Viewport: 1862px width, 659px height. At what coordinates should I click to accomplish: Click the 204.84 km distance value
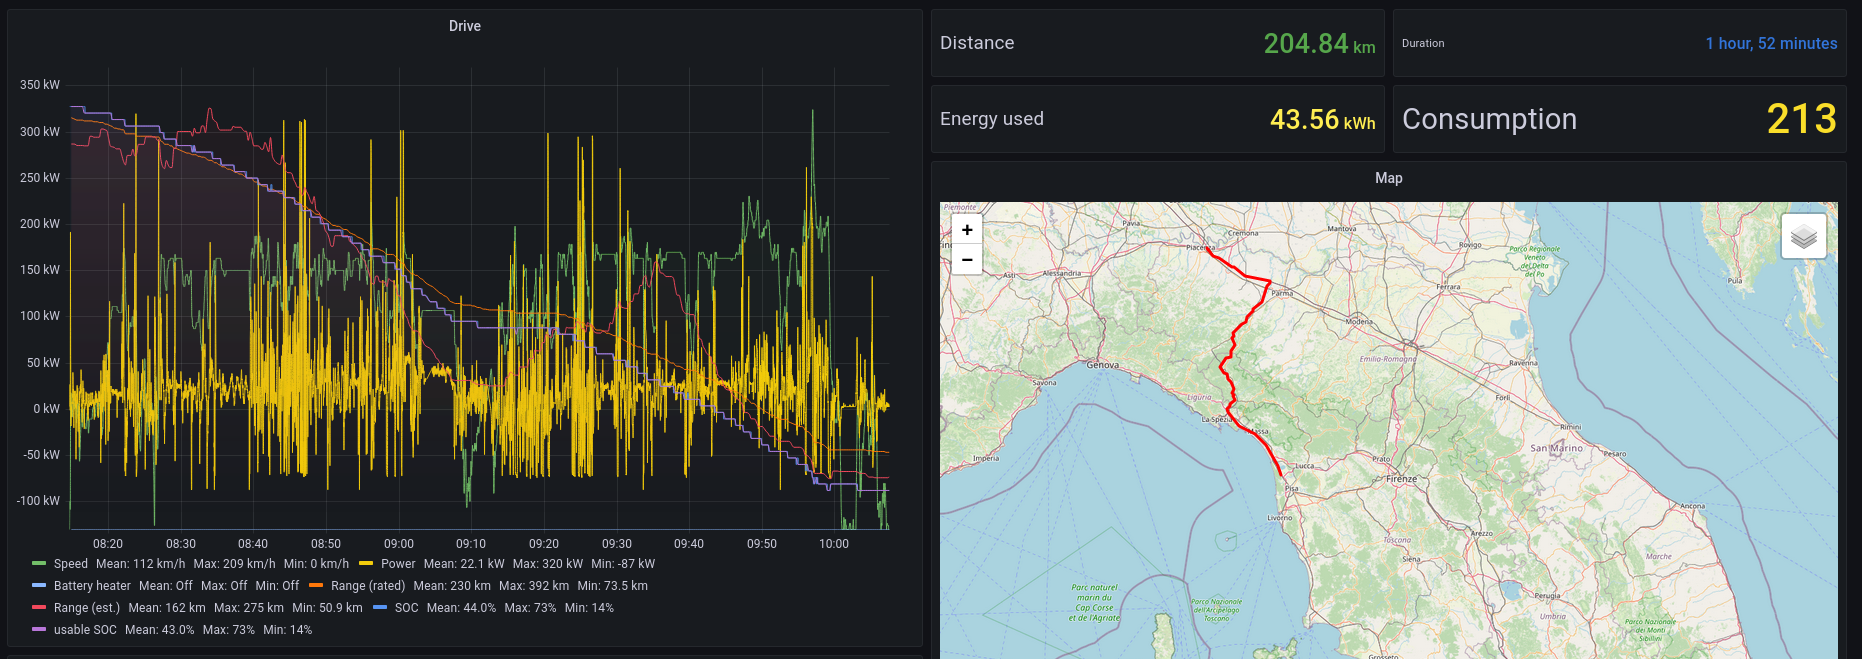[1319, 43]
